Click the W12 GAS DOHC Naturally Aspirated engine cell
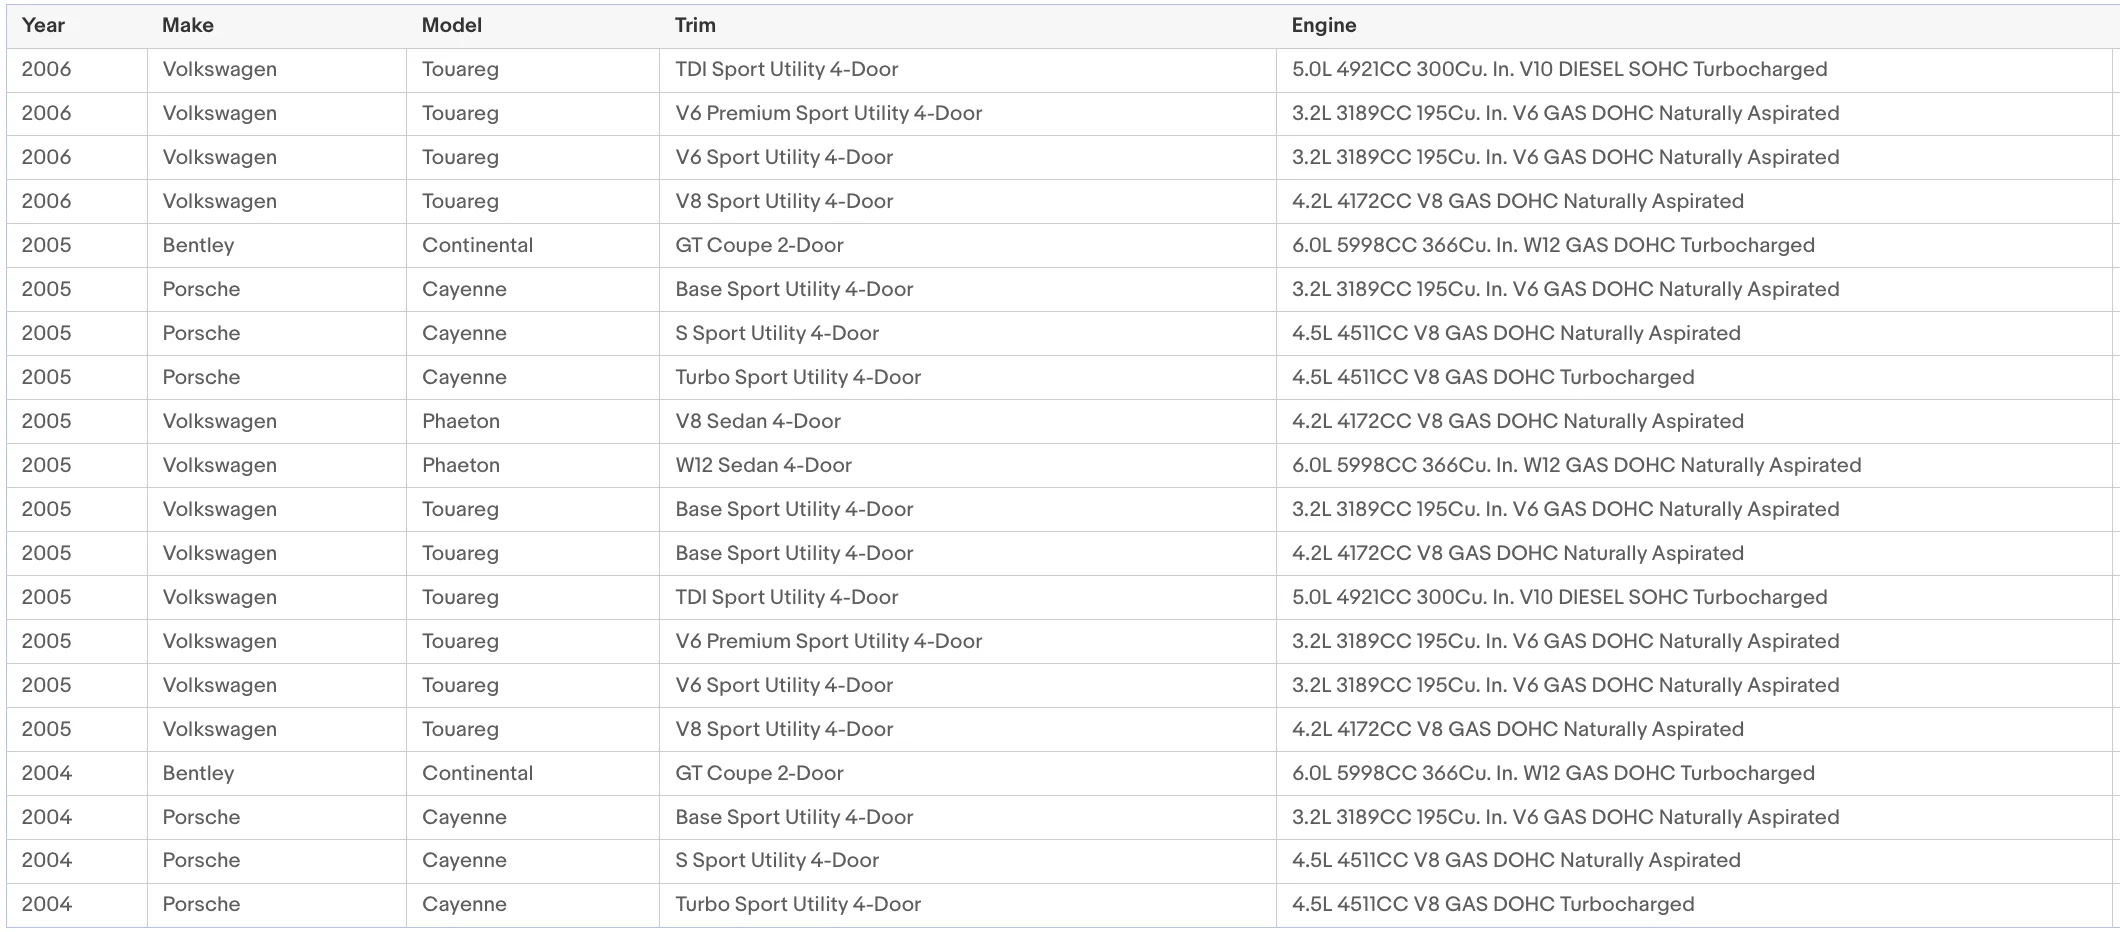This screenshot has height=932, width=2120. [1577, 465]
